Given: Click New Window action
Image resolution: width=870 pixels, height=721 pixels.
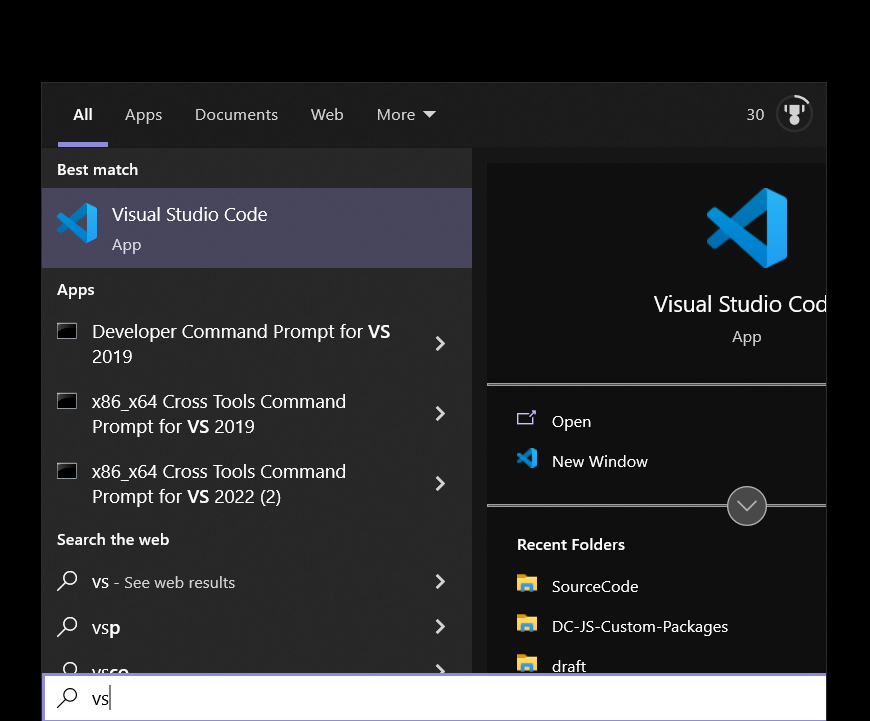Looking at the screenshot, I should tap(600, 462).
